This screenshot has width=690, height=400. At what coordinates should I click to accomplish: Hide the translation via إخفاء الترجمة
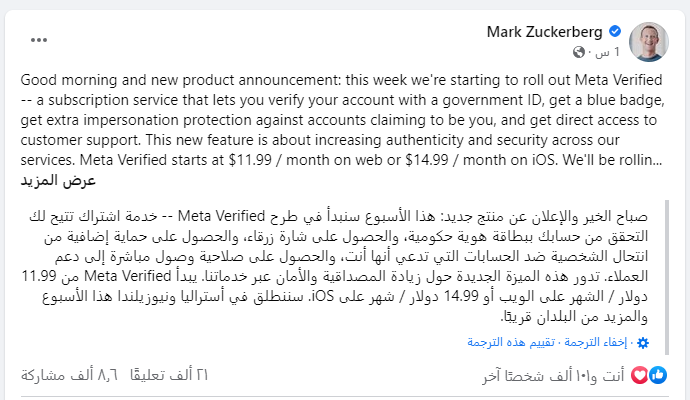tap(604, 342)
